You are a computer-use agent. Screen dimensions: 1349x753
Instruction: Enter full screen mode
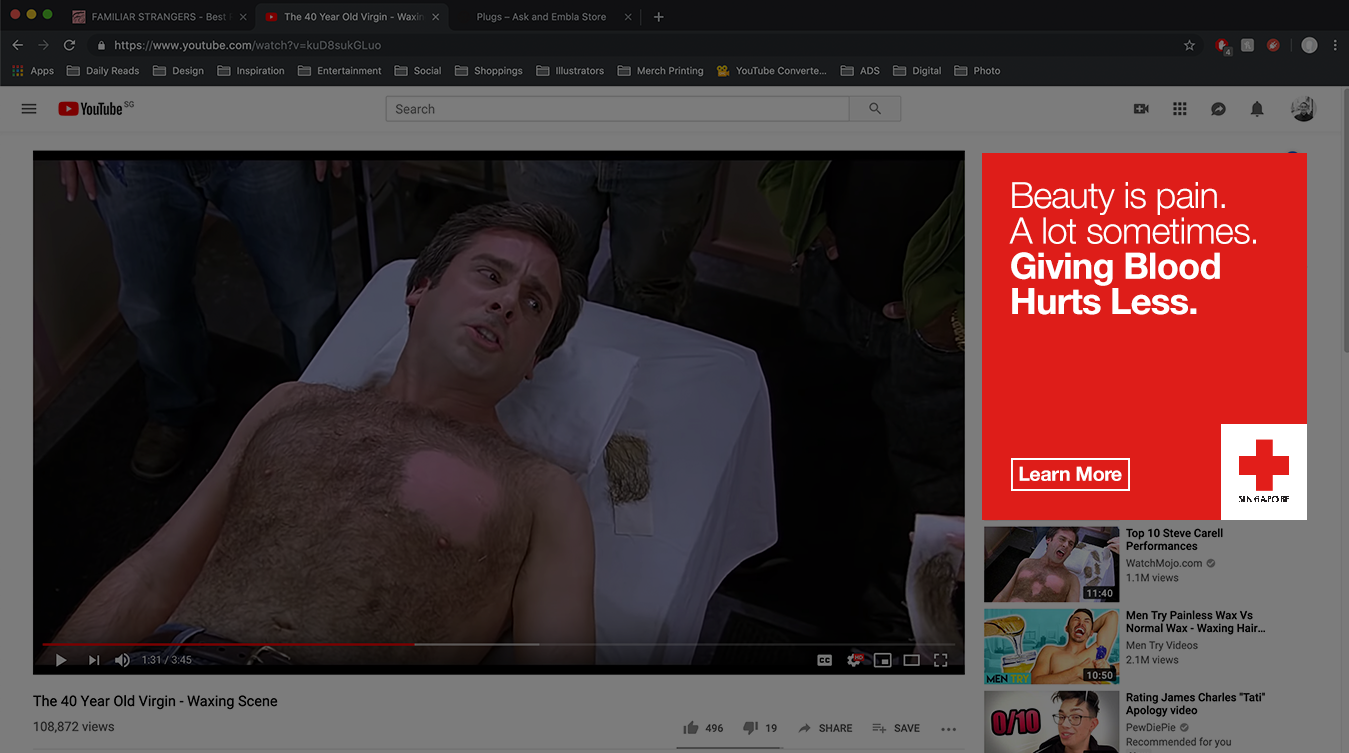coord(940,660)
